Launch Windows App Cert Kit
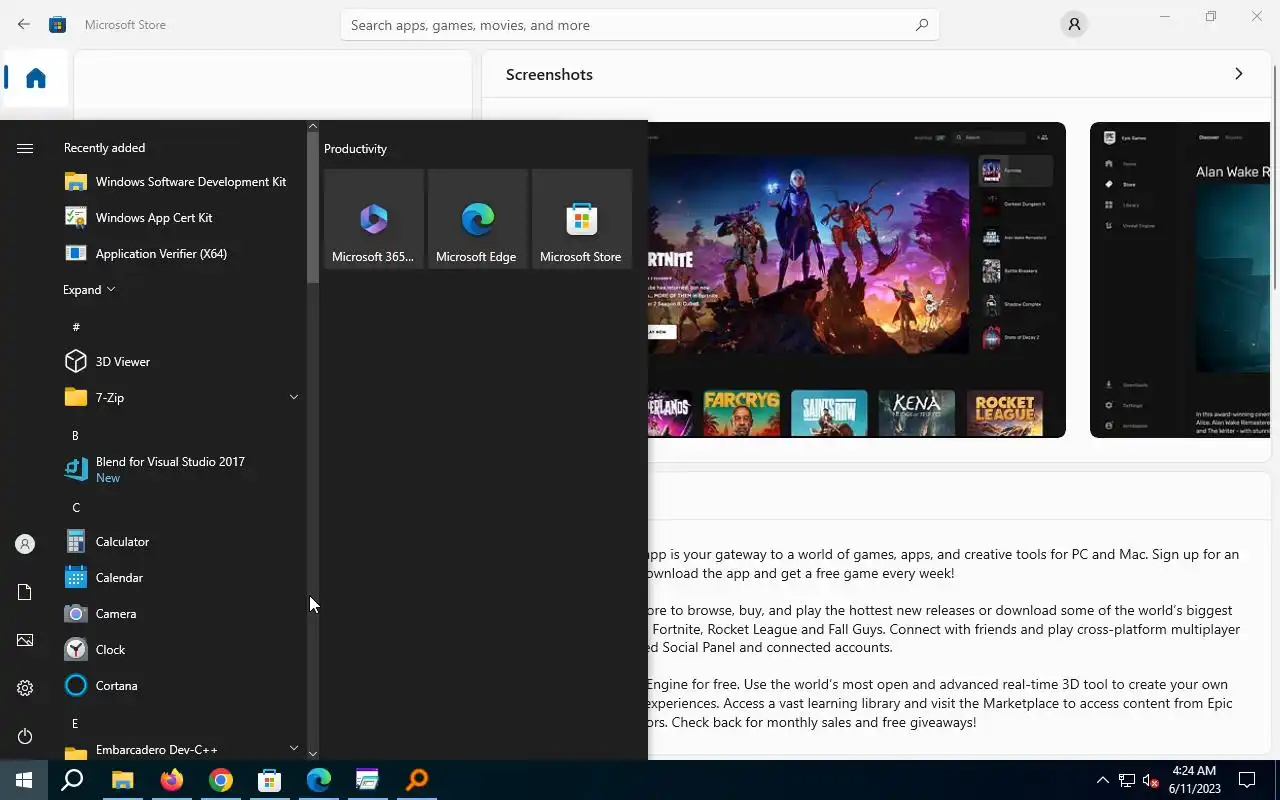This screenshot has width=1280, height=800. pyautogui.click(x=182, y=218)
